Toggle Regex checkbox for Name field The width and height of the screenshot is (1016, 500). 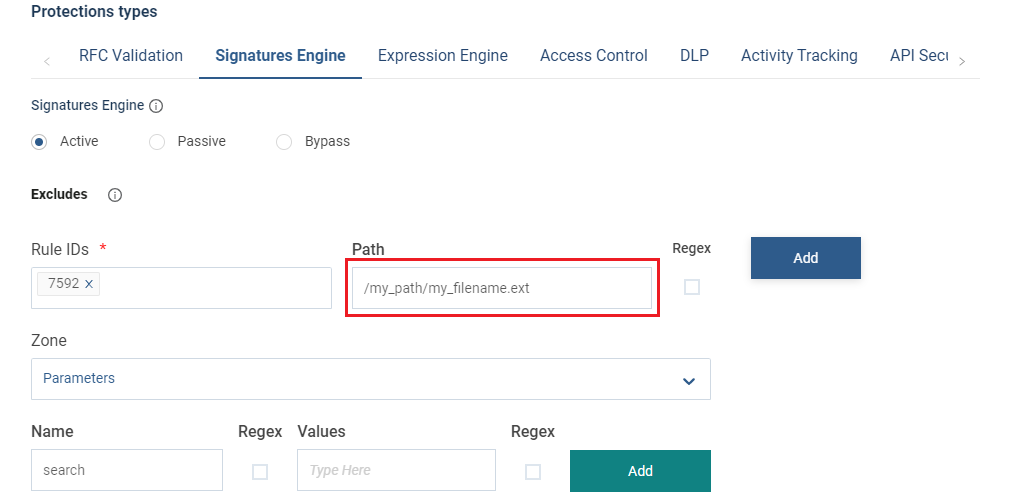[x=260, y=471]
